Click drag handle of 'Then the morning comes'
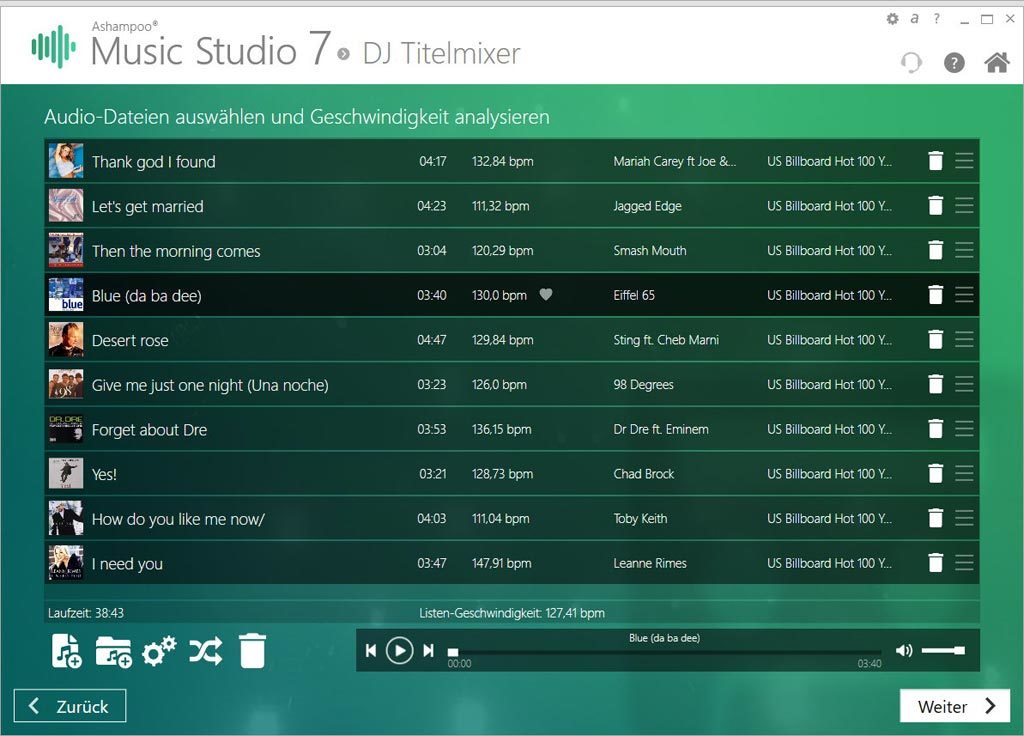This screenshot has height=736, width=1024. (x=964, y=250)
